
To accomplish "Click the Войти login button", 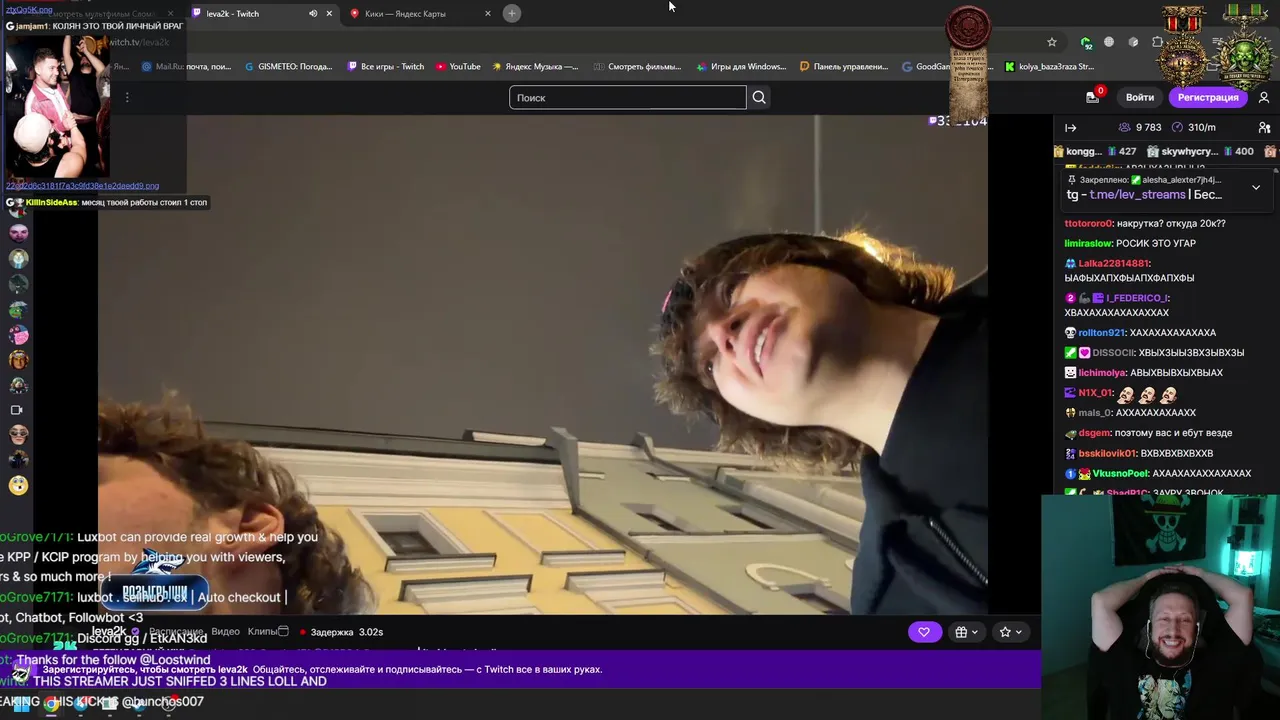I will coord(1140,97).
